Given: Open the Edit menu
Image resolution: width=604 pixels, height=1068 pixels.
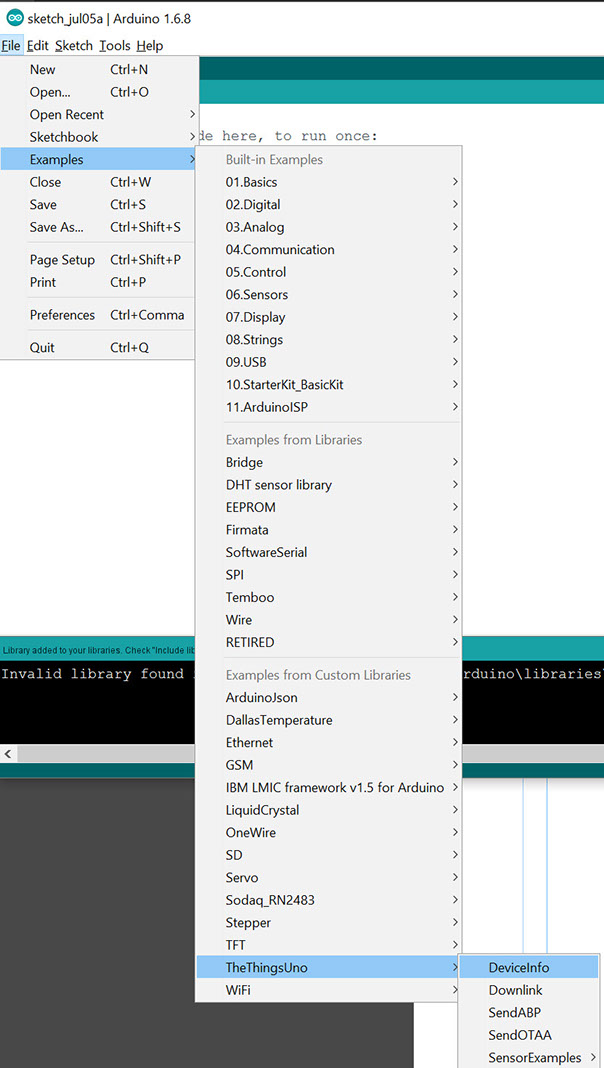Looking at the screenshot, I should click(x=37, y=46).
